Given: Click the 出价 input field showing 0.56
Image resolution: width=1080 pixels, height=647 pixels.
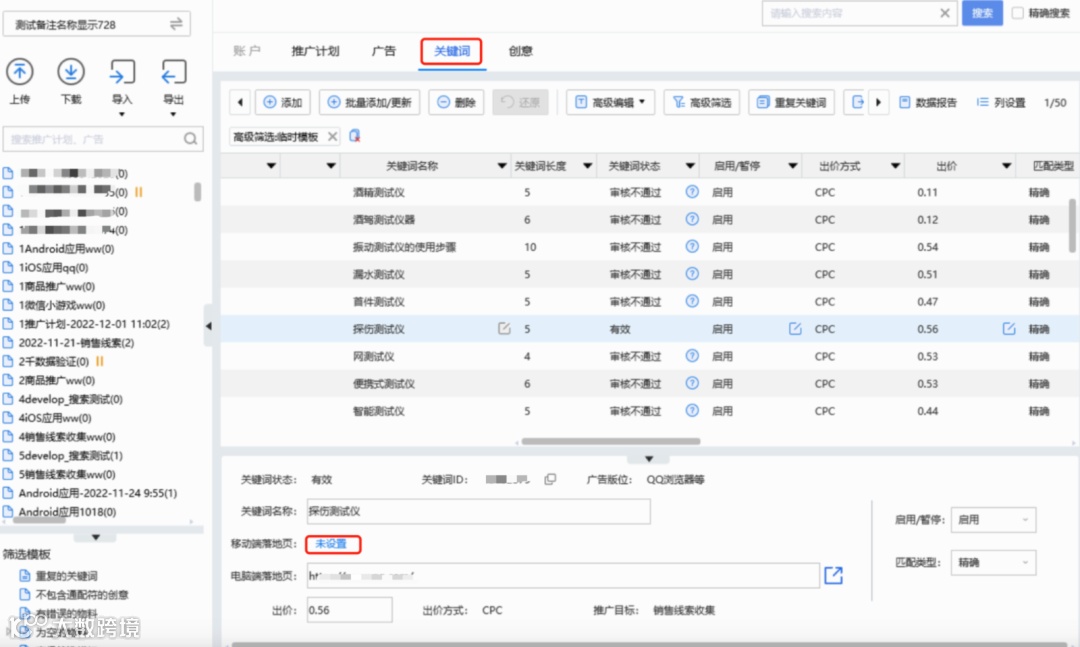Looking at the screenshot, I should pos(350,610).
